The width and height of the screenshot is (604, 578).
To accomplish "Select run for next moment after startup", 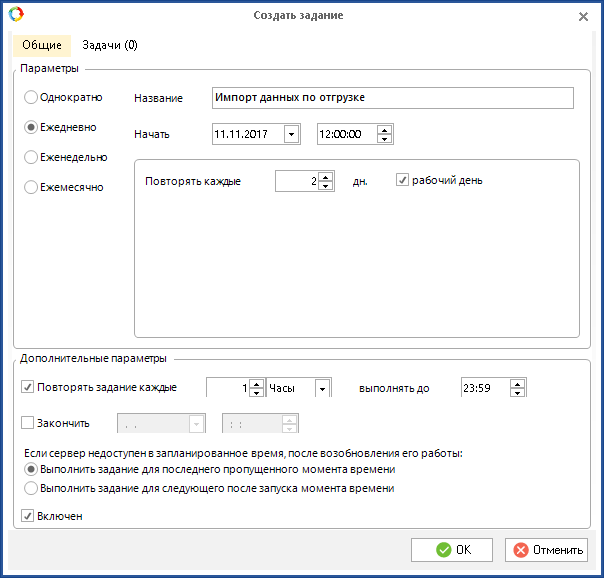I will click(31, 488).
